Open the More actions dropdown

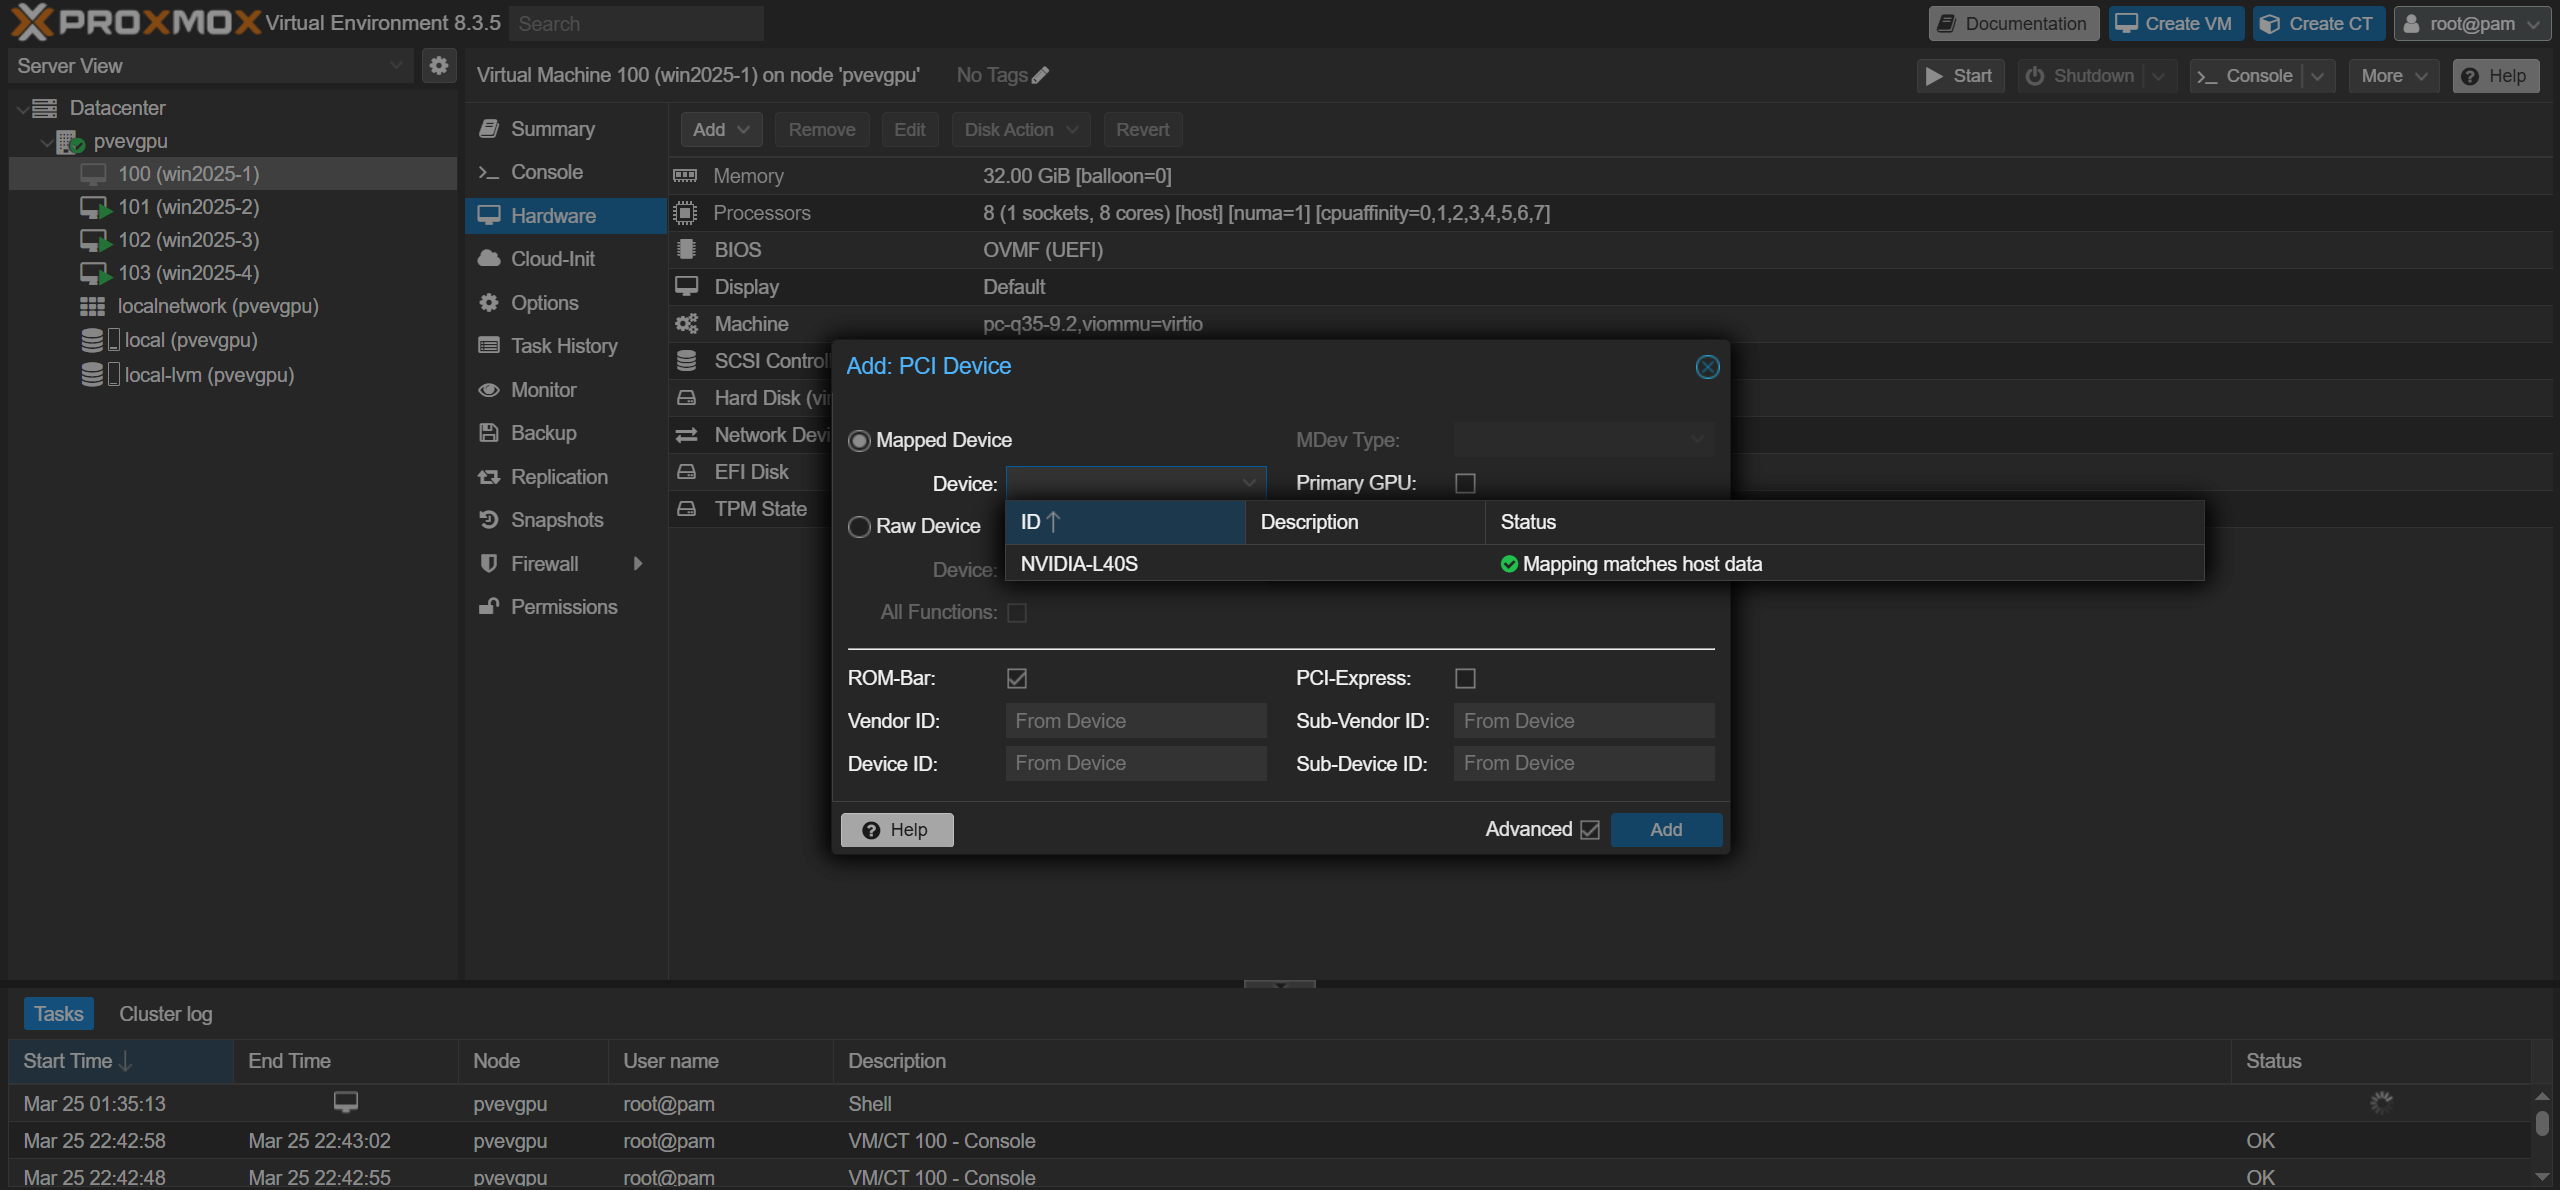point(2393,76)
